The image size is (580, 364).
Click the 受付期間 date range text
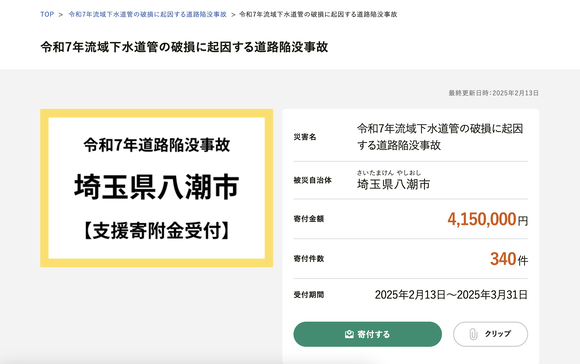pyautogui.click(x=451, y=295)
